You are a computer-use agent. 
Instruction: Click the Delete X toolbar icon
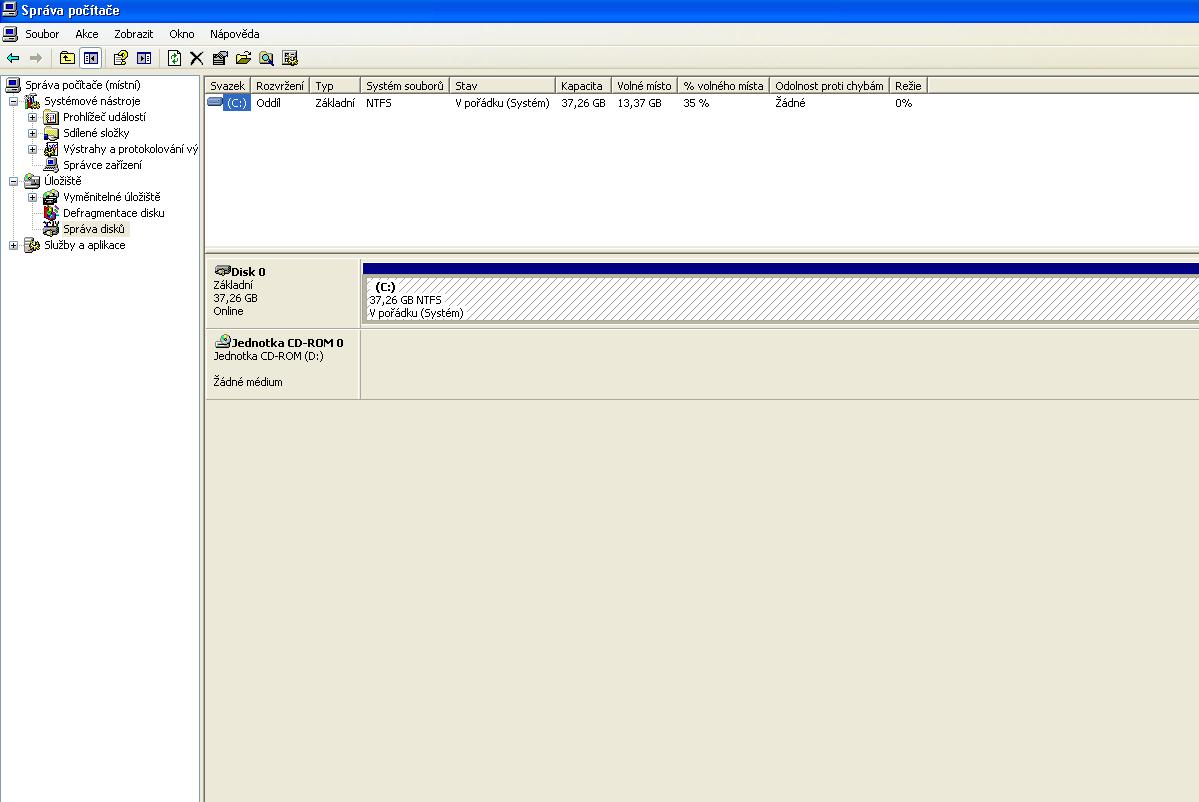pyautogui.click(x=197, y=58)
